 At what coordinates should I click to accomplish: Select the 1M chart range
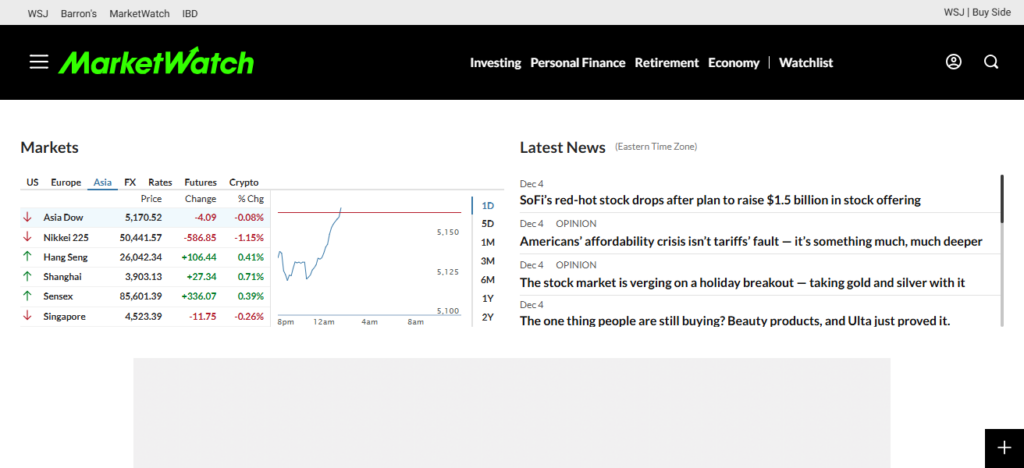[x=487, y=243]
